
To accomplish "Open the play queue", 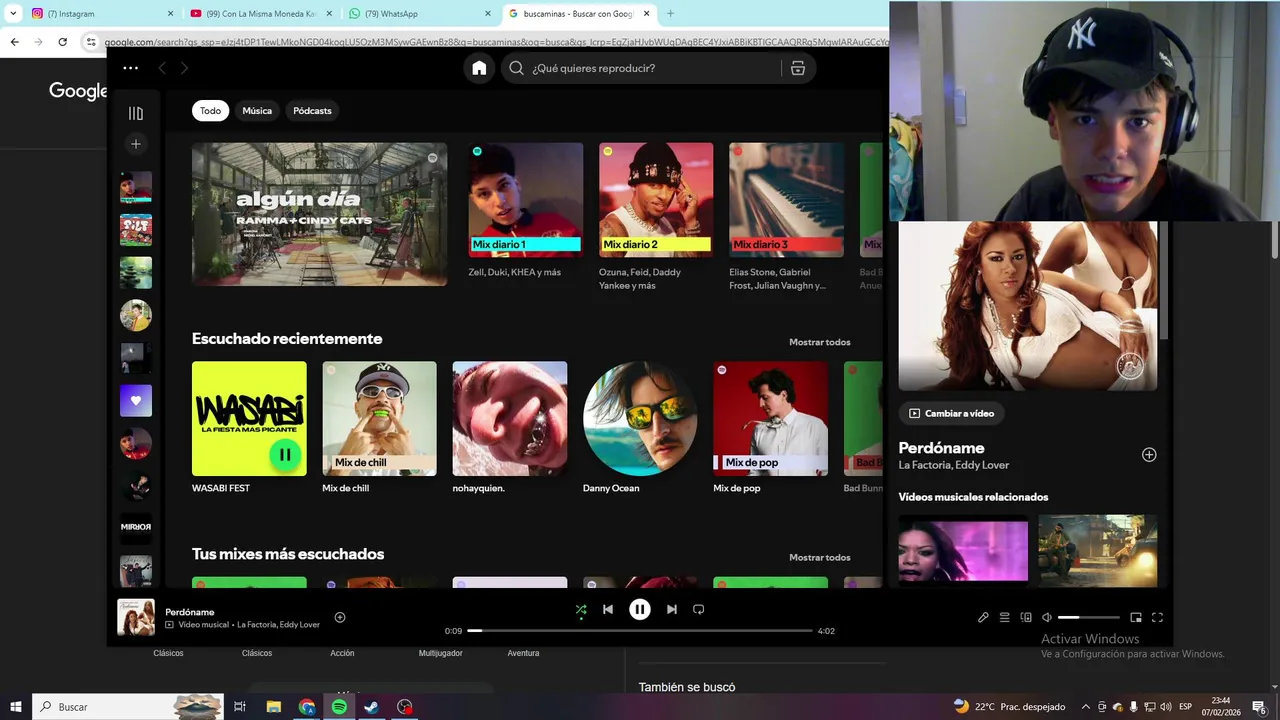I will click(1004, 618).
